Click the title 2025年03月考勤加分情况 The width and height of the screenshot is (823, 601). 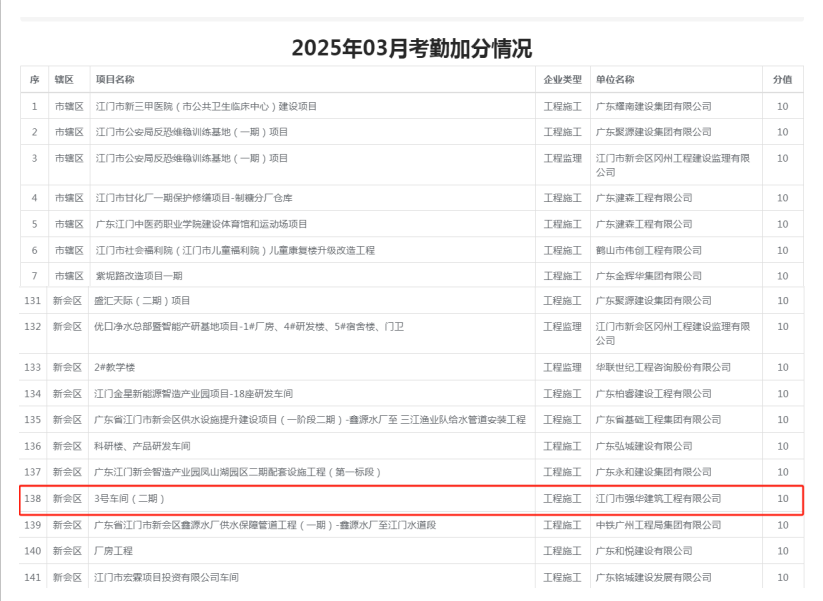point(412,48)
